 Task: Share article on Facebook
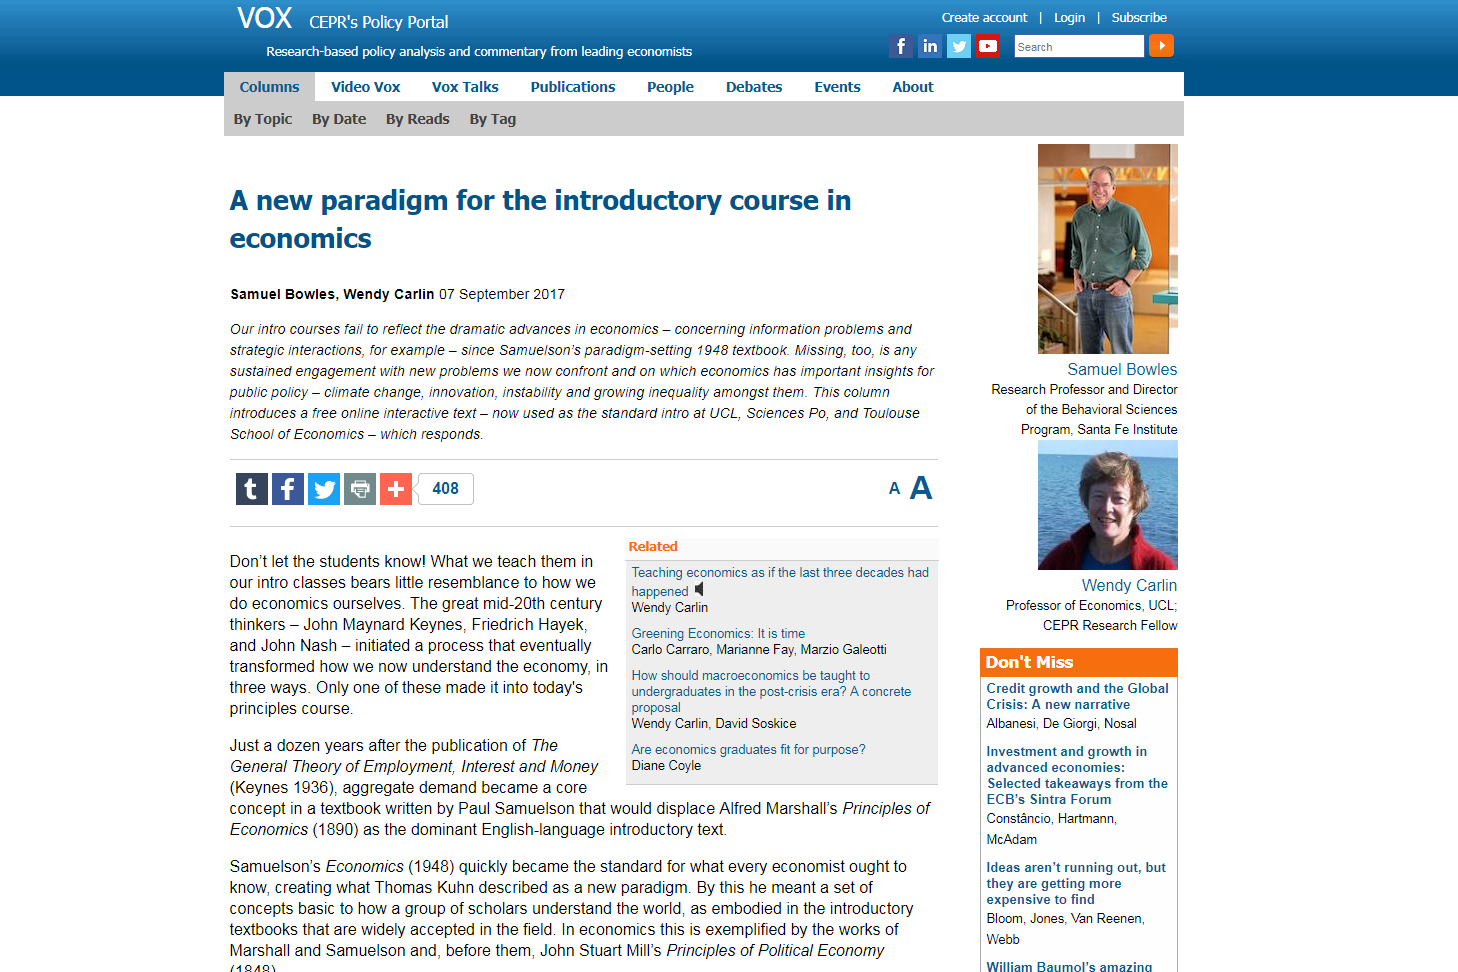[288, 489]
